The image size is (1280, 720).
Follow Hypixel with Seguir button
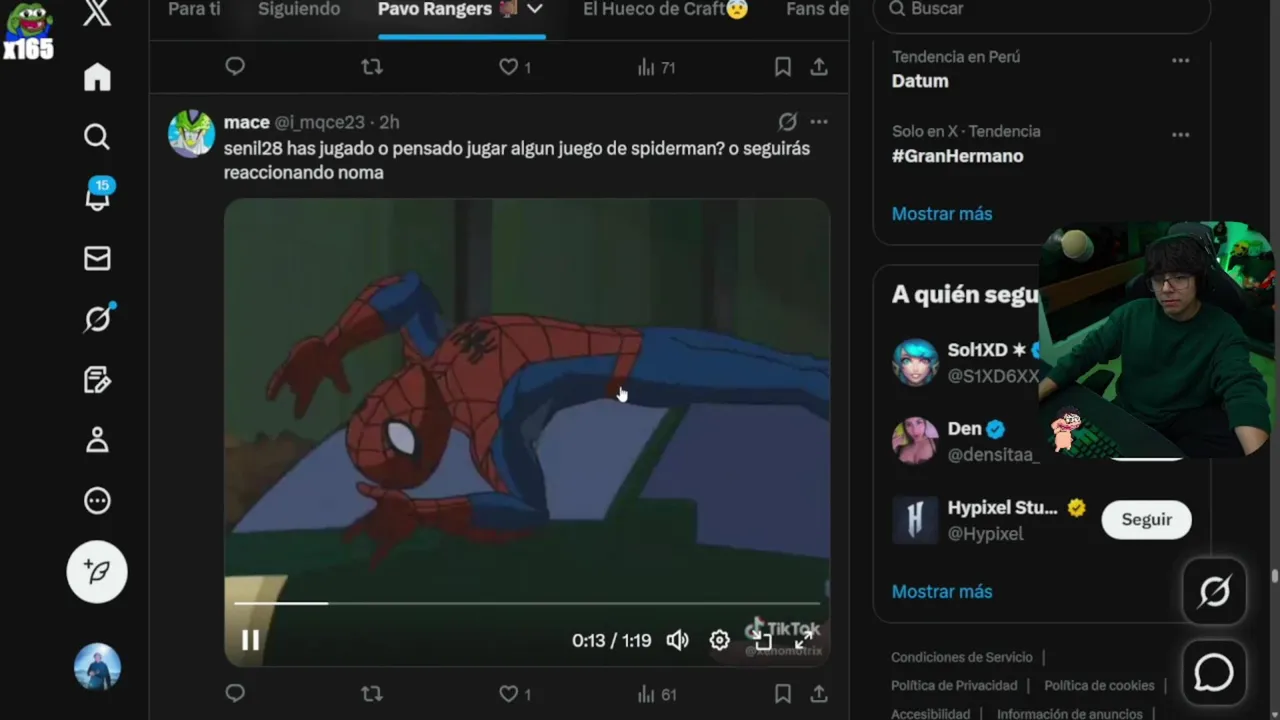click(1146, 519)
